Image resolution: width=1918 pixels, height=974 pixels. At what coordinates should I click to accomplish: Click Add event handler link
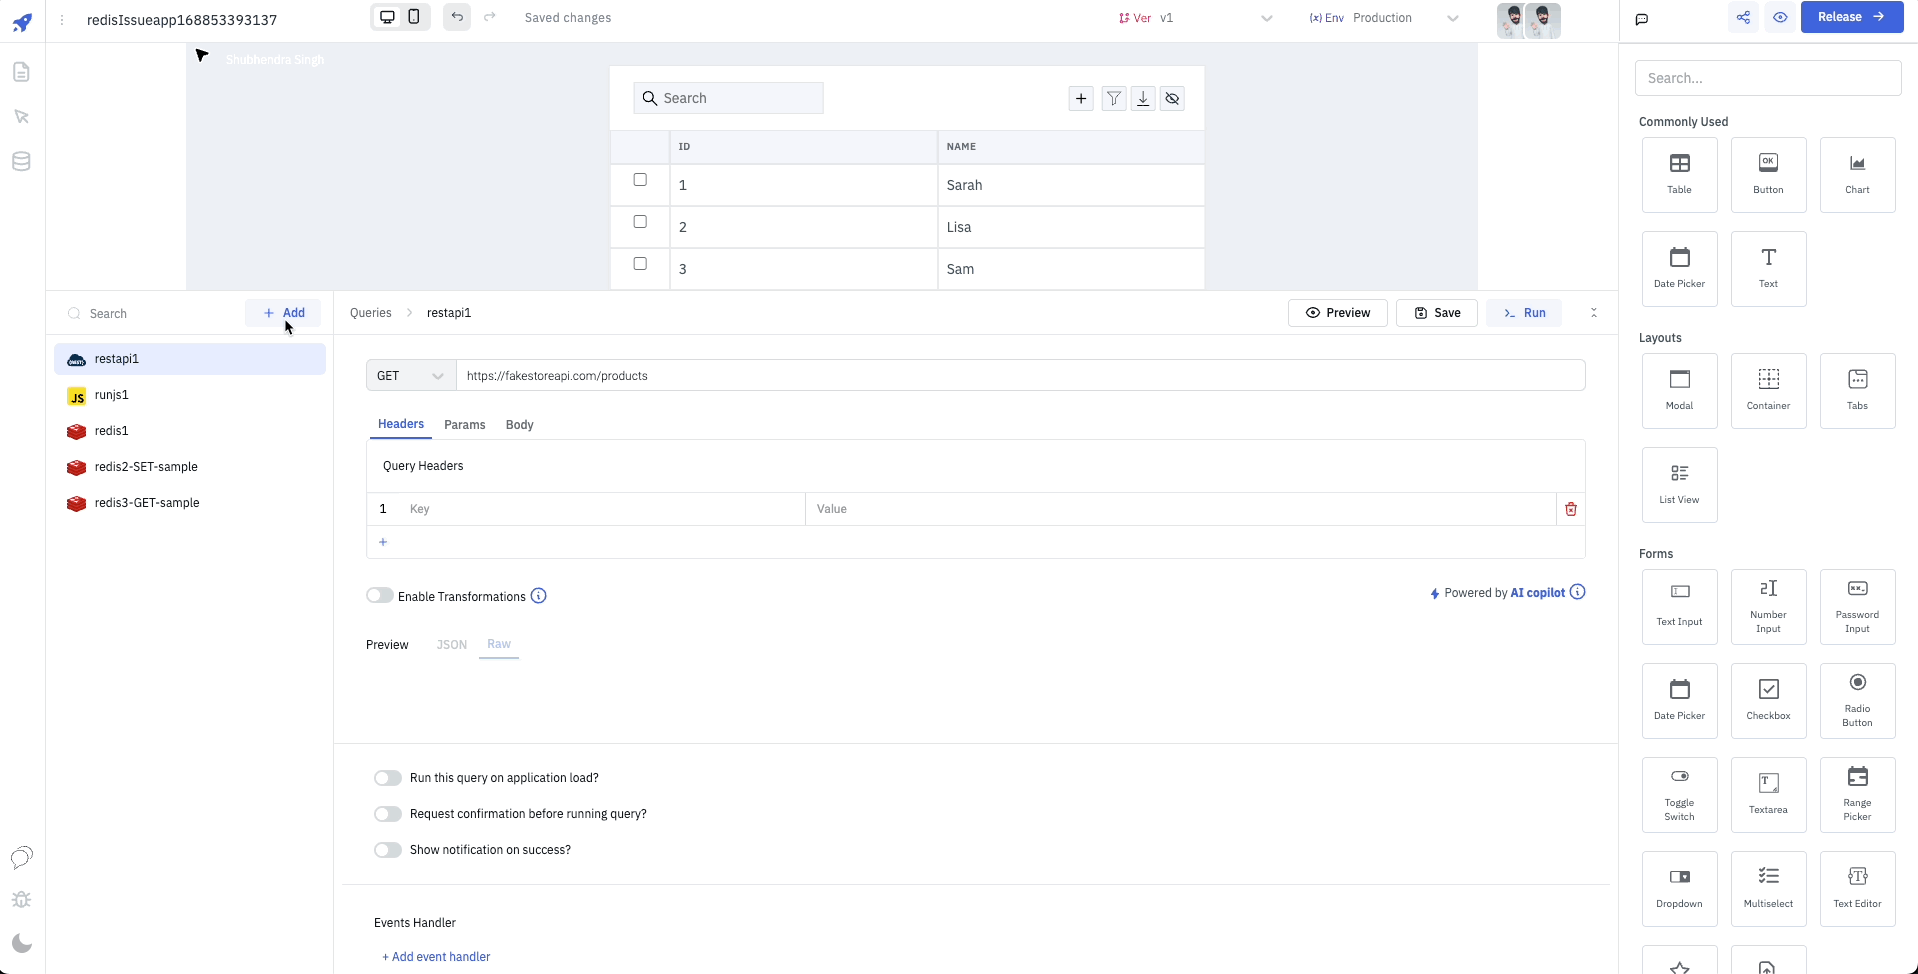pyautogui.click(x=436, y=957)
